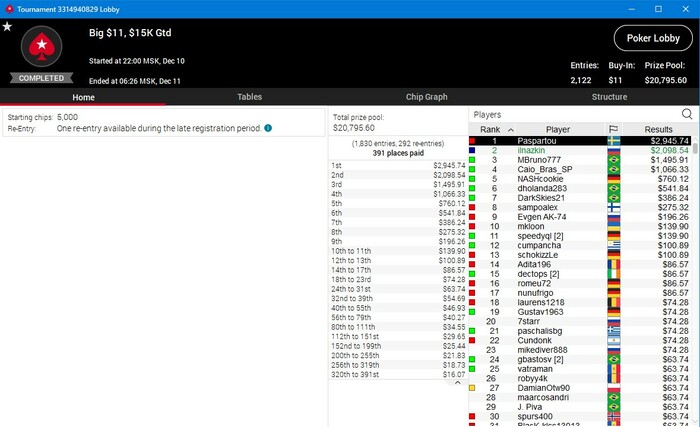Click the green marker beside paschalisbg
This screenshot has width=700, height=427.
pyautogui.click(x=472, y=331)
